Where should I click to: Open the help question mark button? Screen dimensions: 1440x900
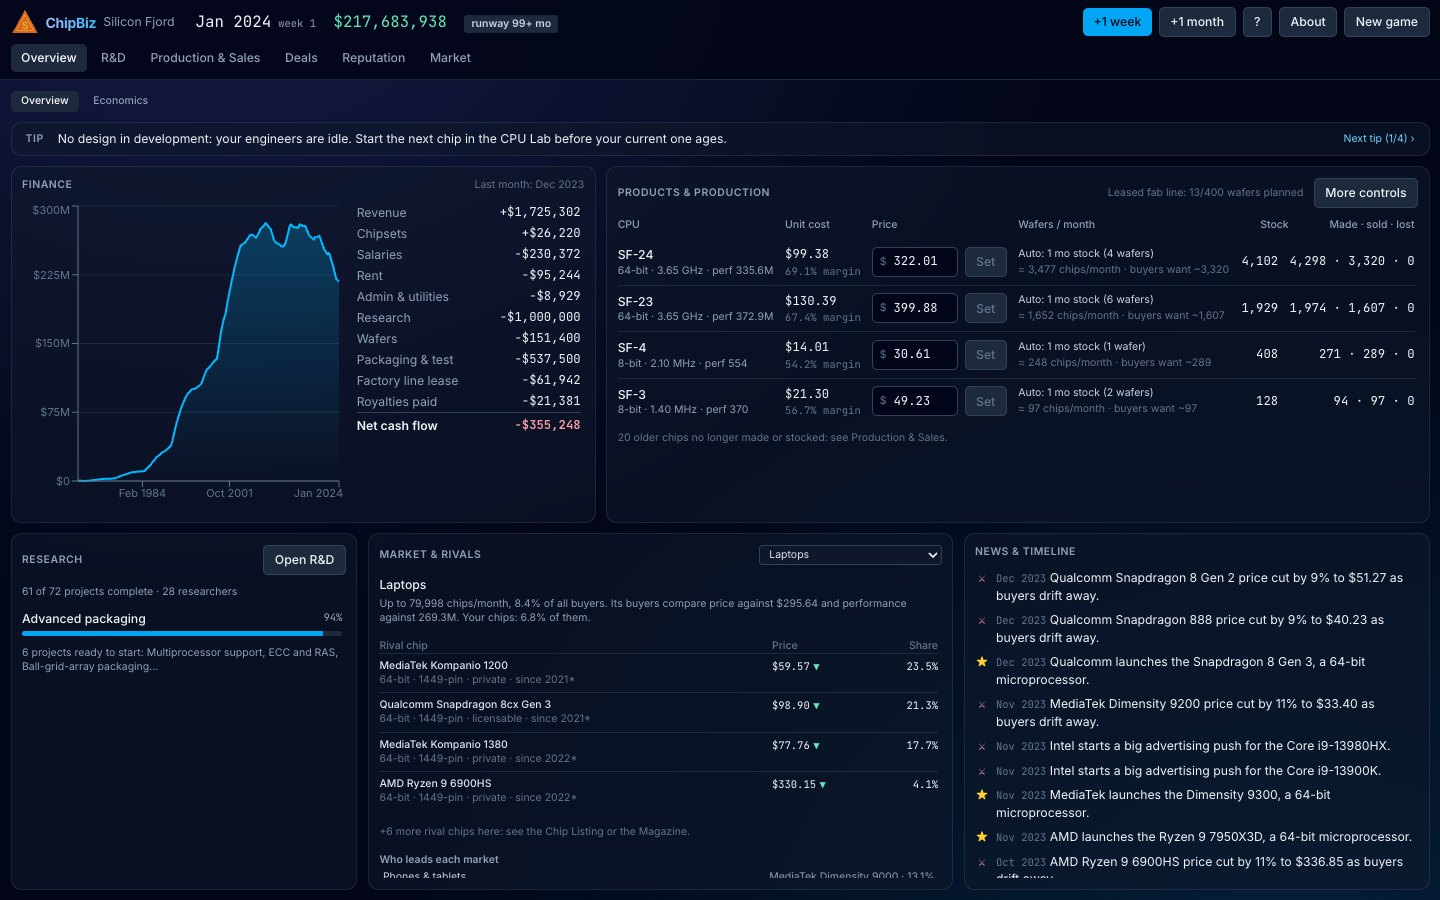(1257, 22)
